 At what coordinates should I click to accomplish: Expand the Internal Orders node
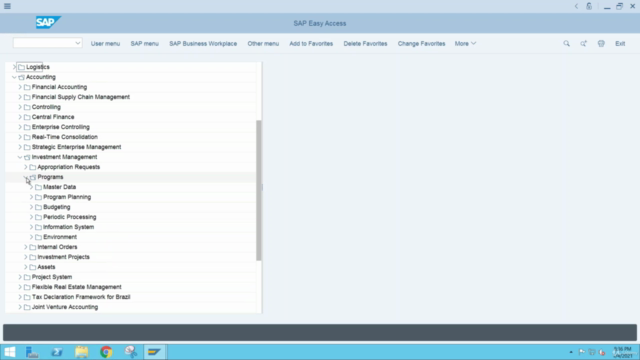coord(26,247)
